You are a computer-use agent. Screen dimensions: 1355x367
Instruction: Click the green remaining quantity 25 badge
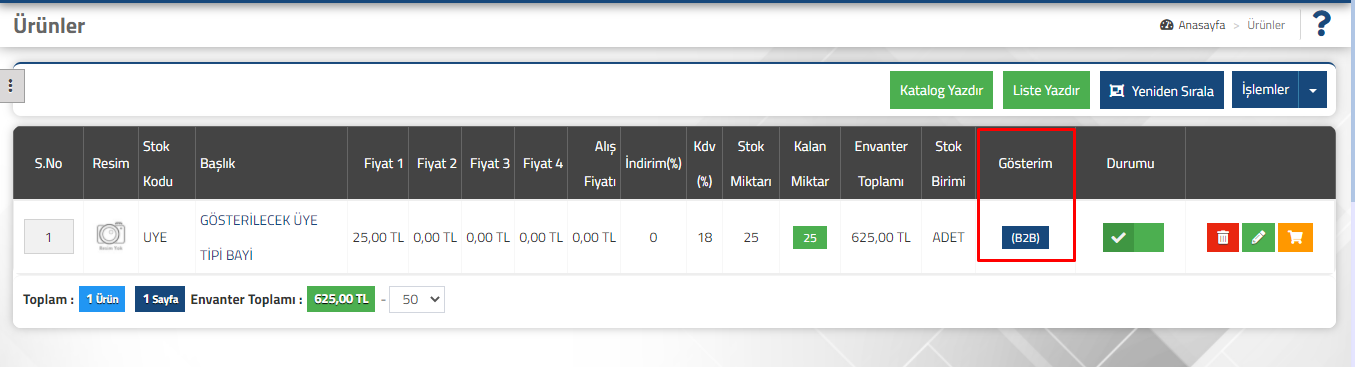[x=810, y=238]
